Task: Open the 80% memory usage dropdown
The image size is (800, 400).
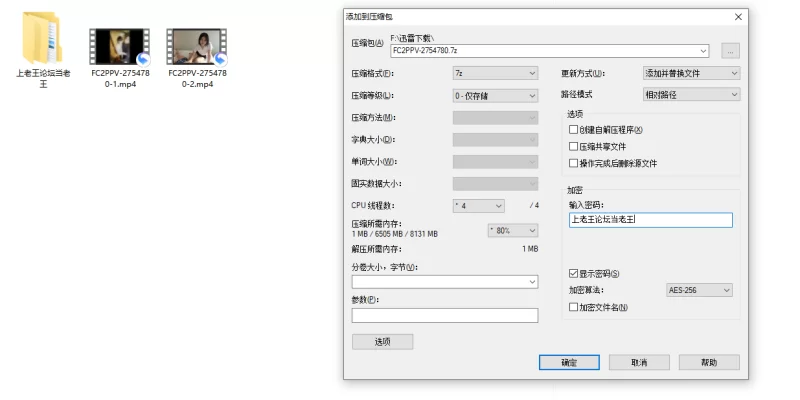Action: [511, 230]
